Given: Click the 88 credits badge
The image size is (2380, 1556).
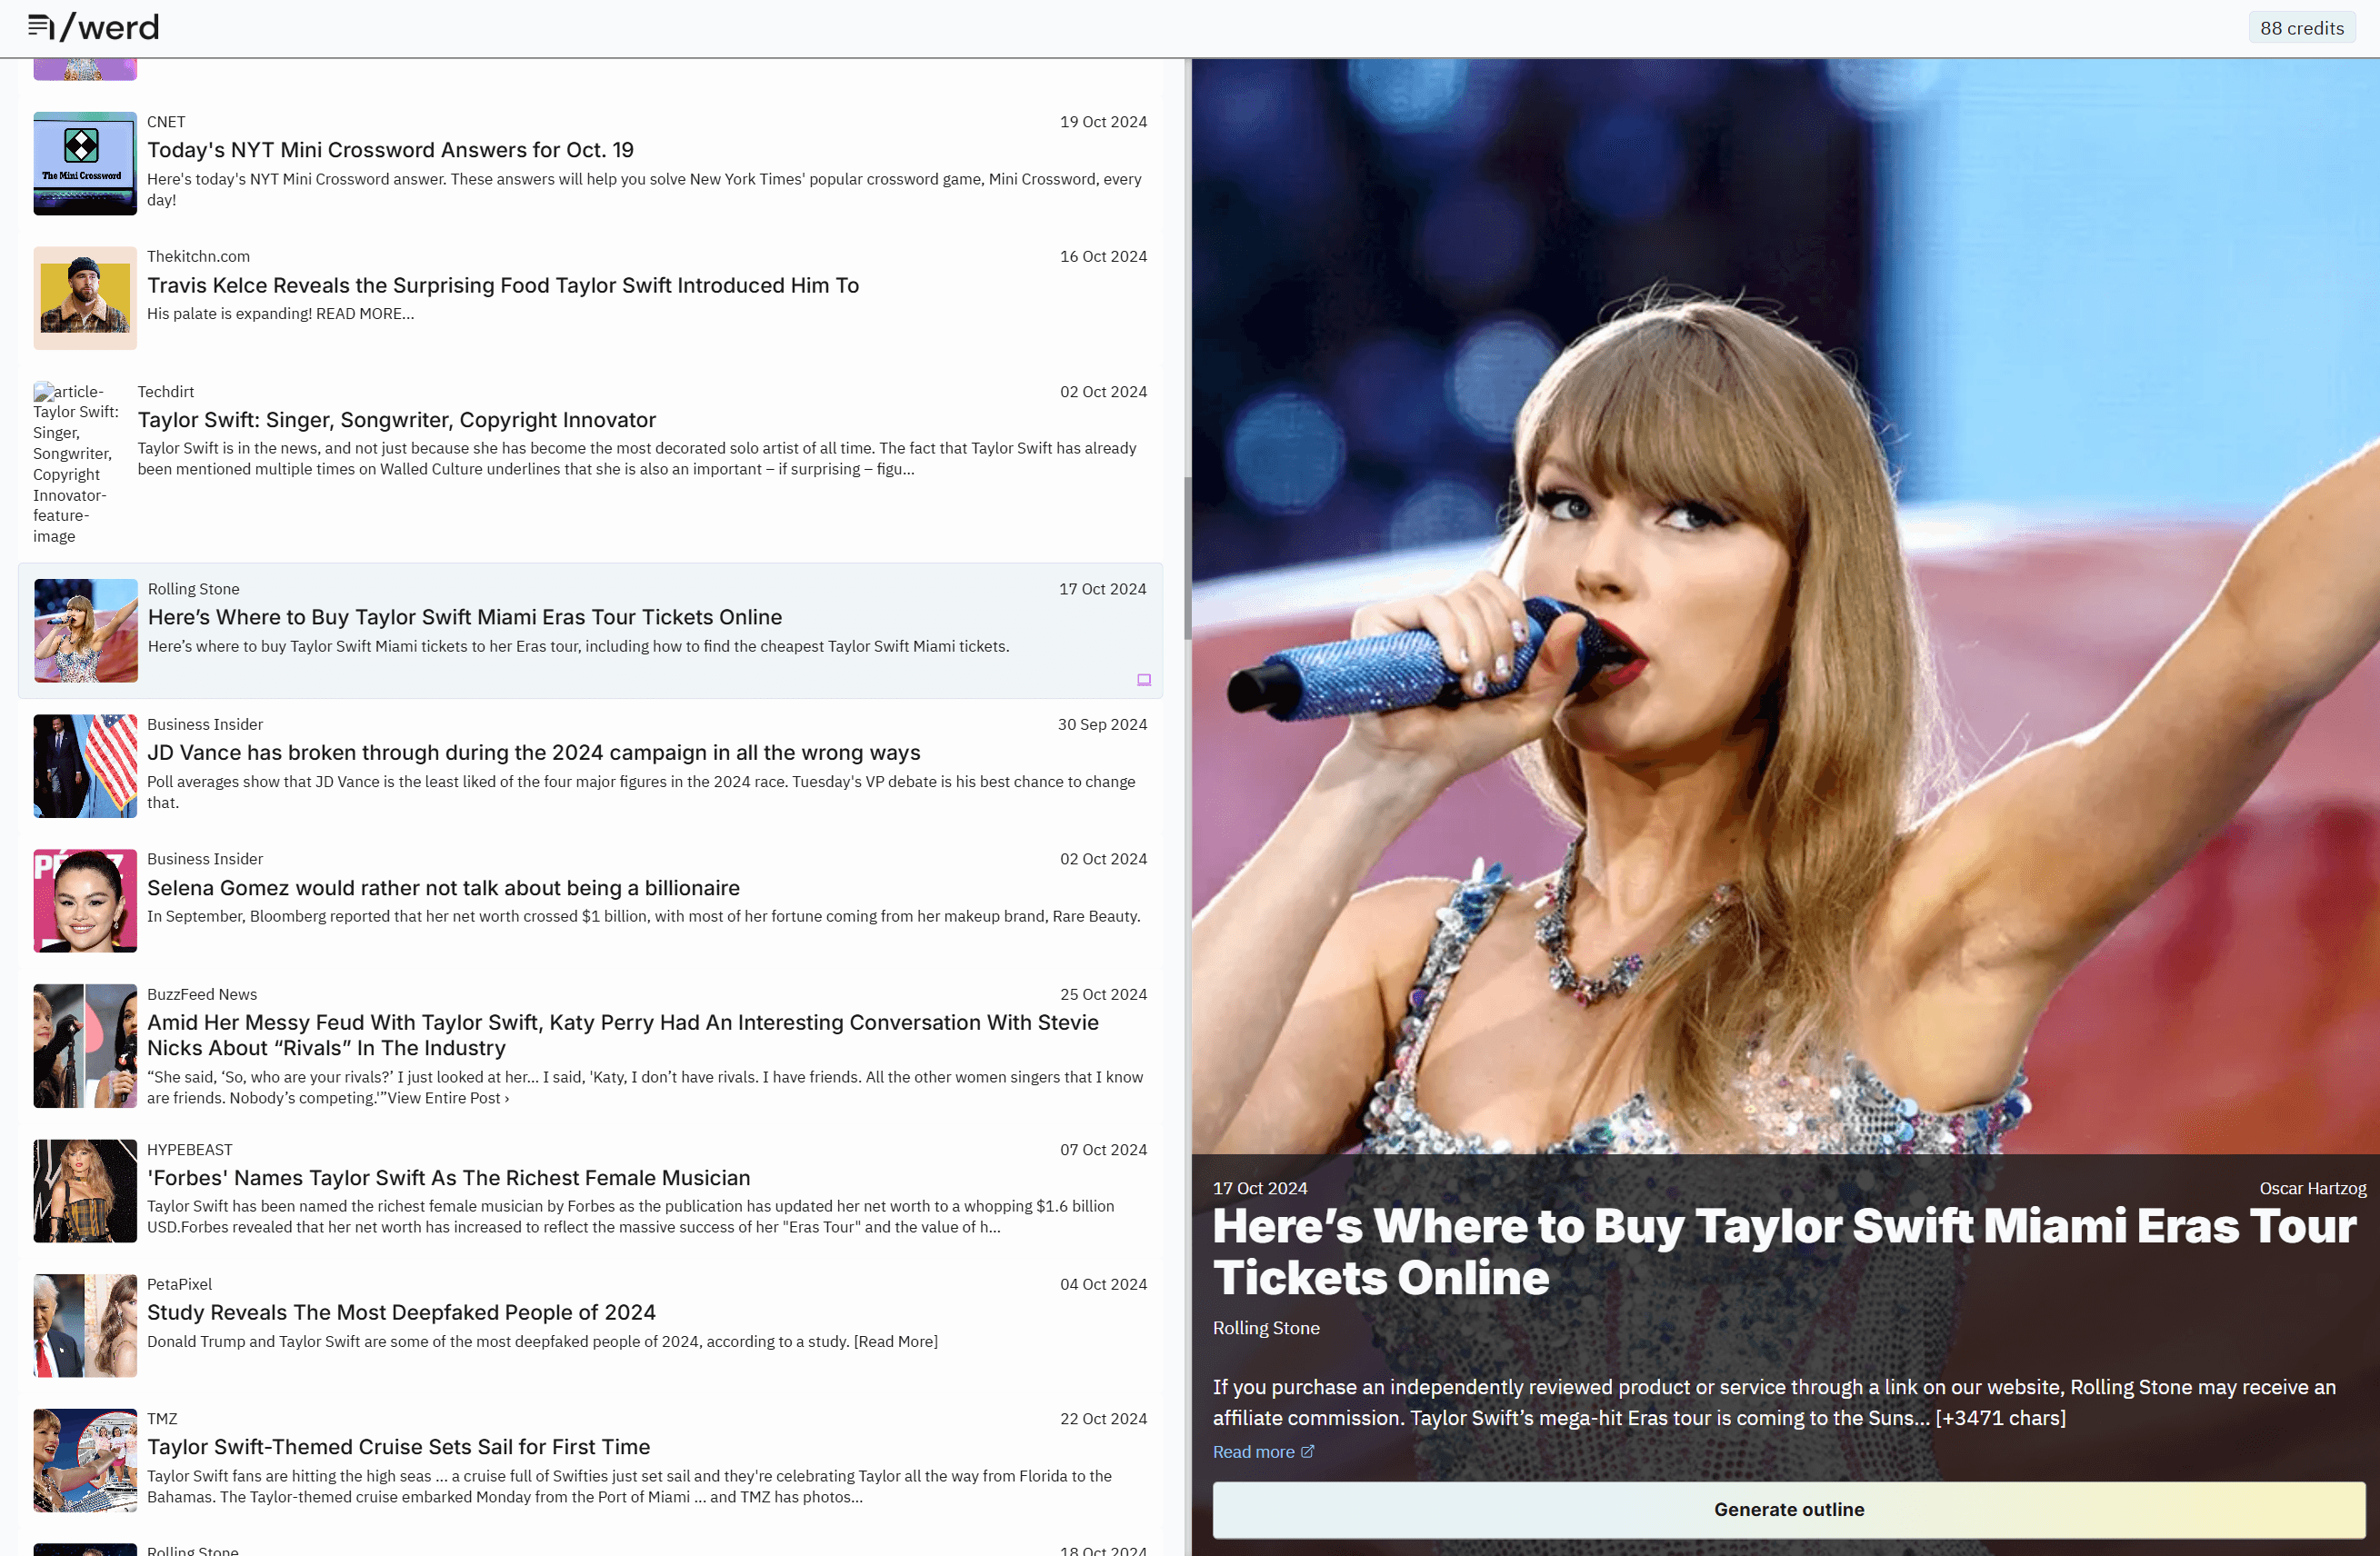Looking at the screenshot, I should 2301,28.
